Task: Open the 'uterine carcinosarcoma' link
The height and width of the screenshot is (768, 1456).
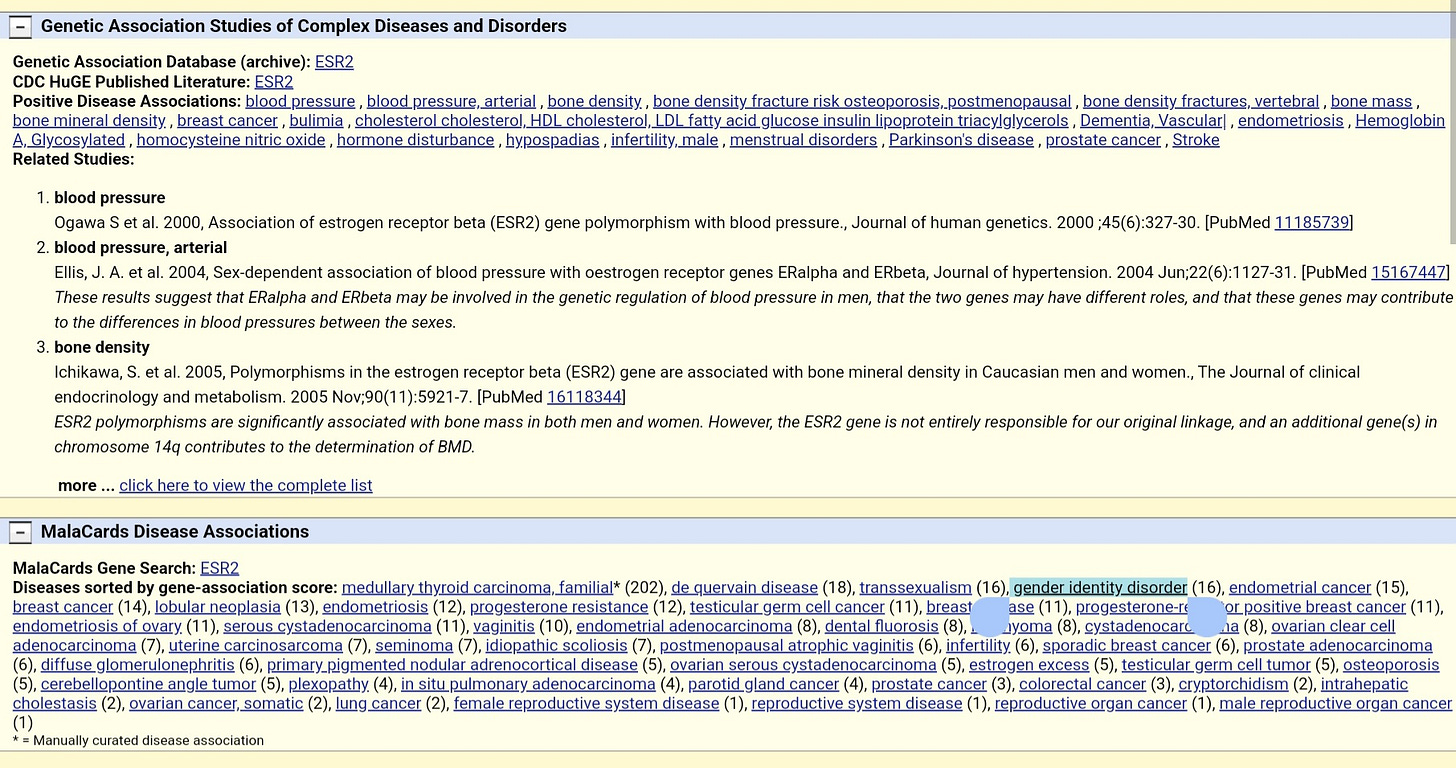Action: pos(256,646)
